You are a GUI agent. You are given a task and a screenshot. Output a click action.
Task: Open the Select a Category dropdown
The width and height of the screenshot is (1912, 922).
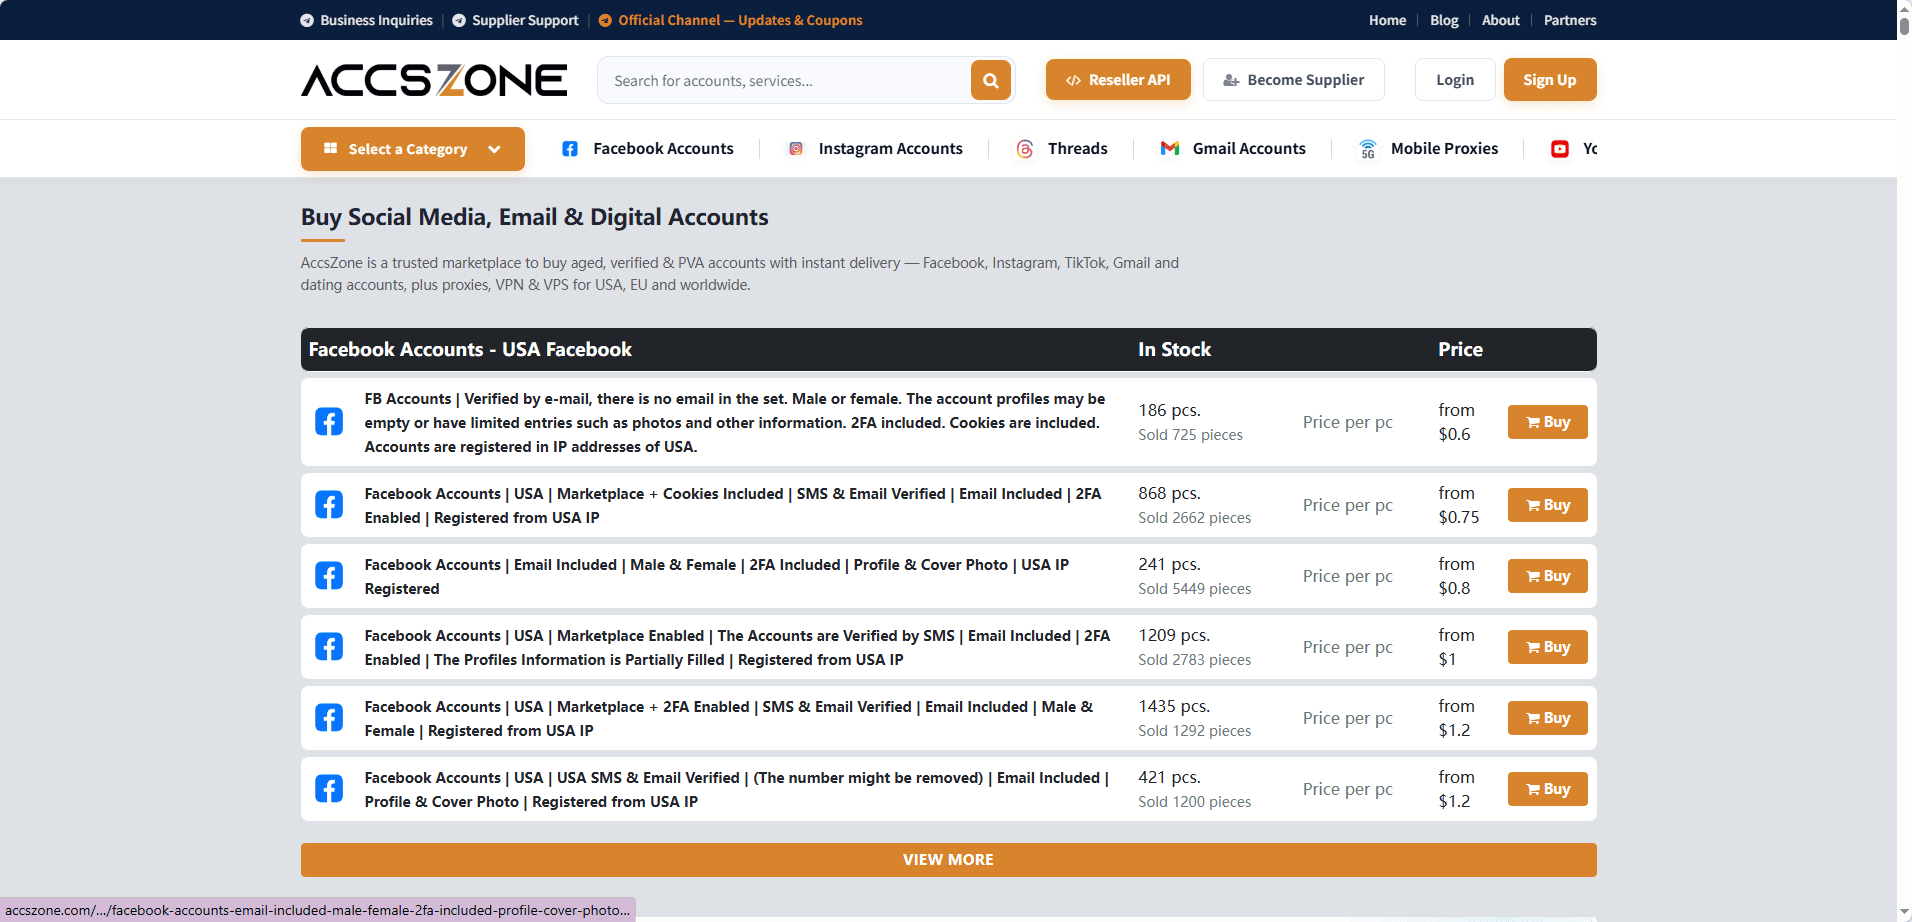point(413,149)
